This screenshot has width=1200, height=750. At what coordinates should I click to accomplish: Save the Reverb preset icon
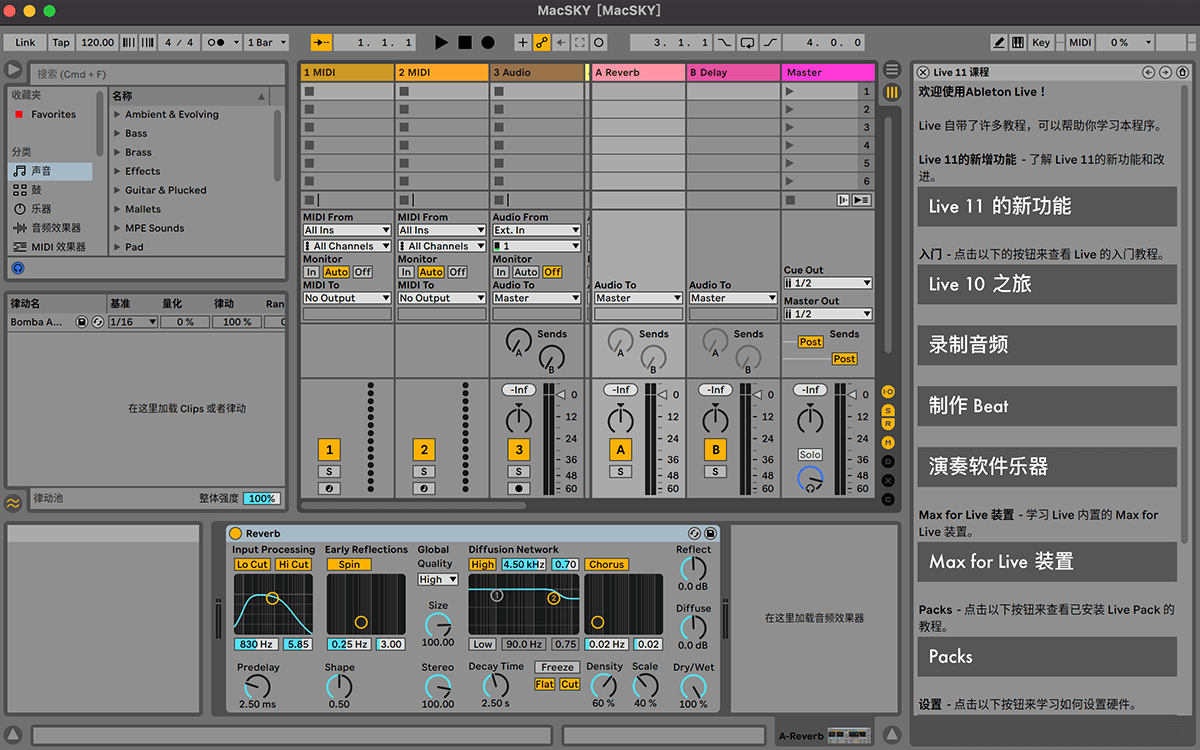point(710,534)
